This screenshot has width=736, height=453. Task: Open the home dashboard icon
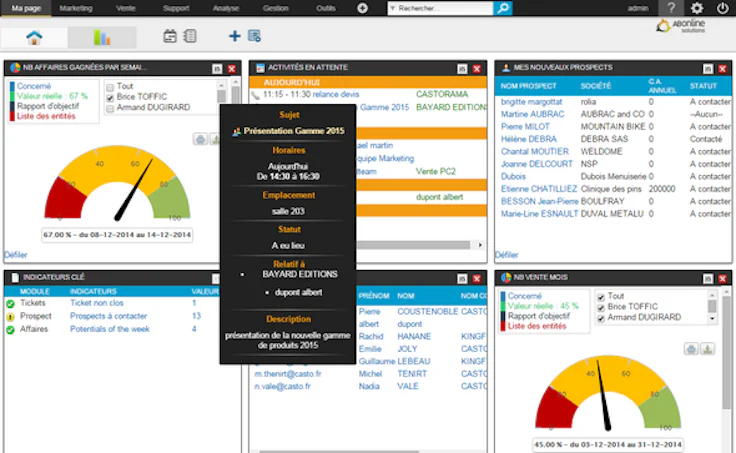tap(34, 37)
